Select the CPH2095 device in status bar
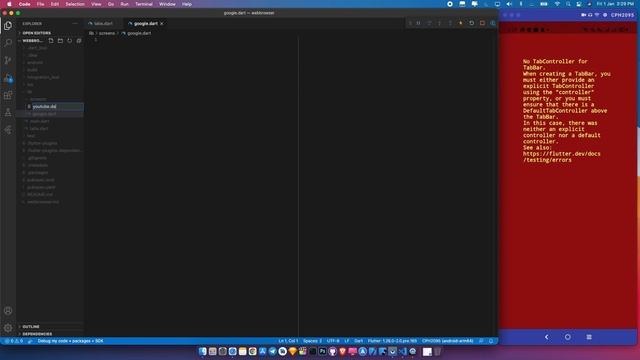Image resolution: width=640 pixels, height=360 pixels. [x=447, y=341]
